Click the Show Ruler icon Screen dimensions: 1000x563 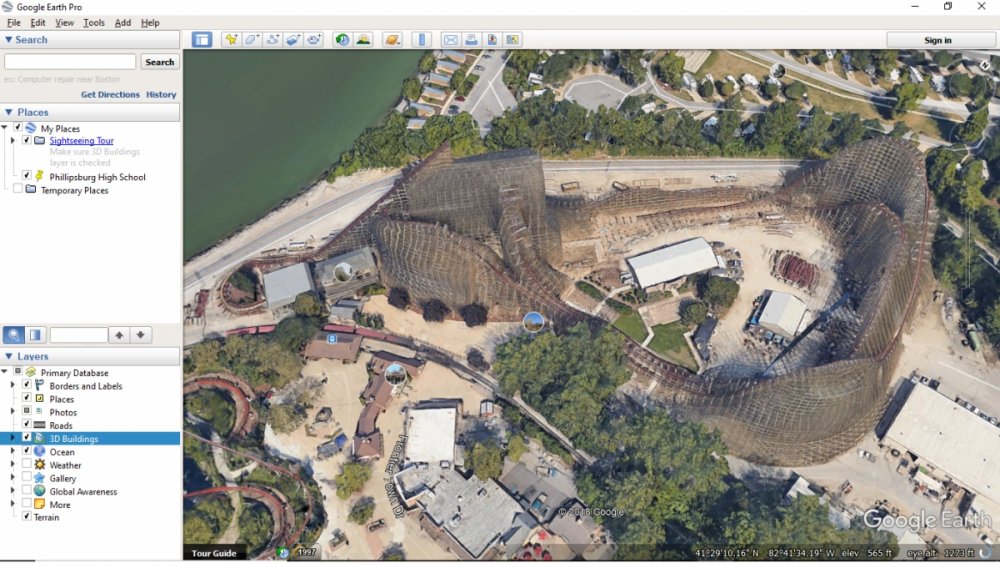[421, 40]
